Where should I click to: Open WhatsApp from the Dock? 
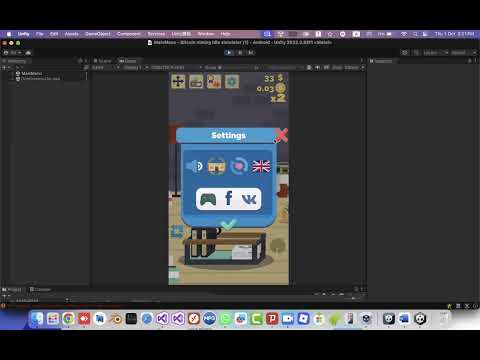pyautogui.click(x=225, y=319)
